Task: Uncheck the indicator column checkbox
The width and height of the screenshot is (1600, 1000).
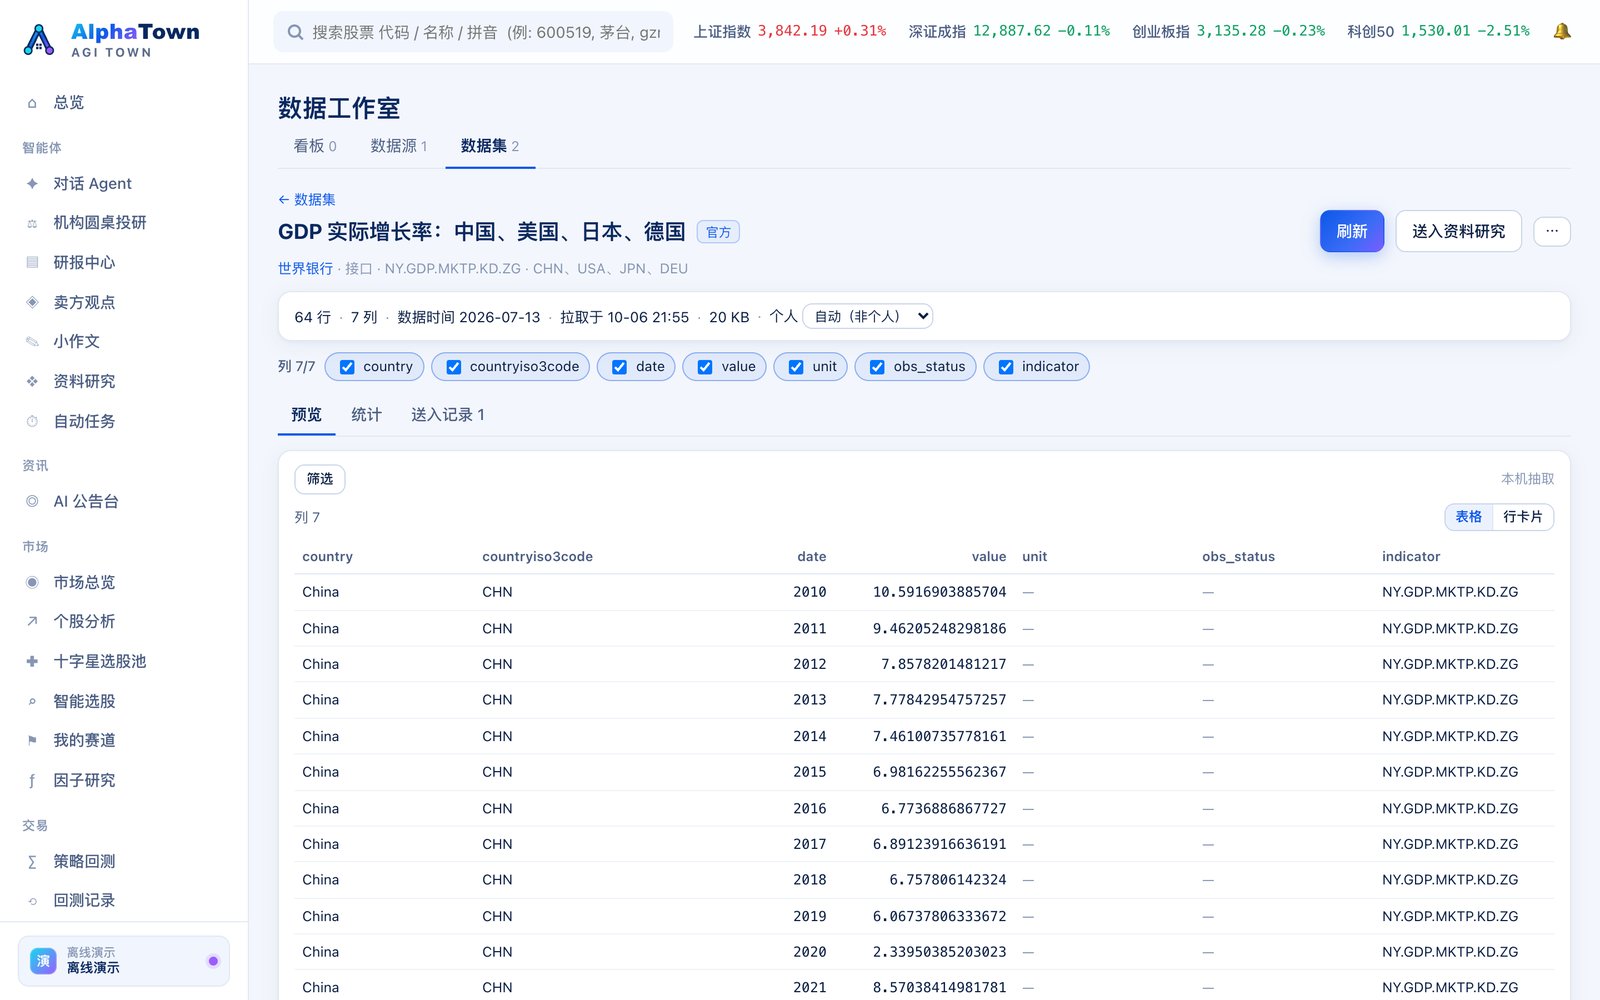Action: click(x=1006, y=367)
